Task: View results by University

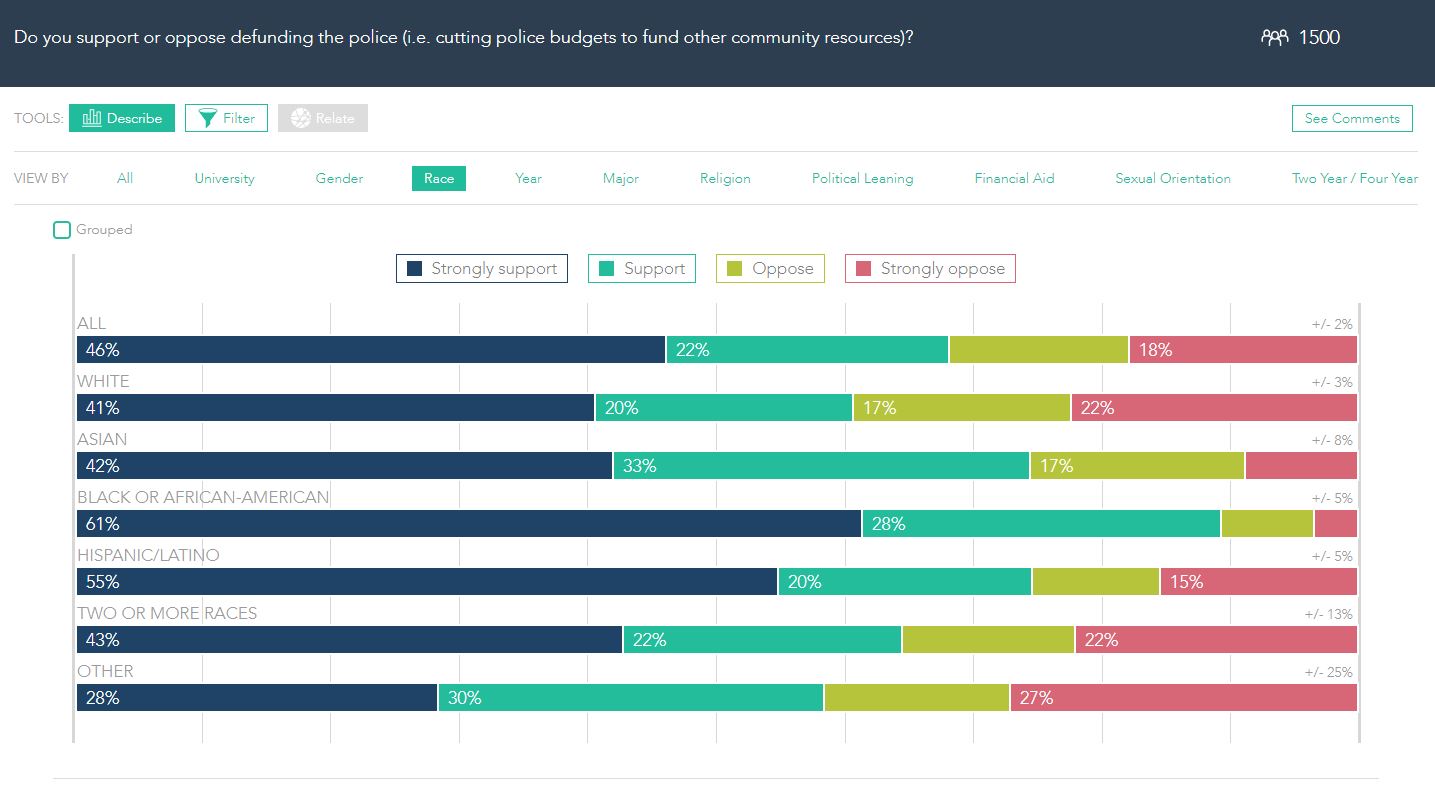Action: coord(224,178)
